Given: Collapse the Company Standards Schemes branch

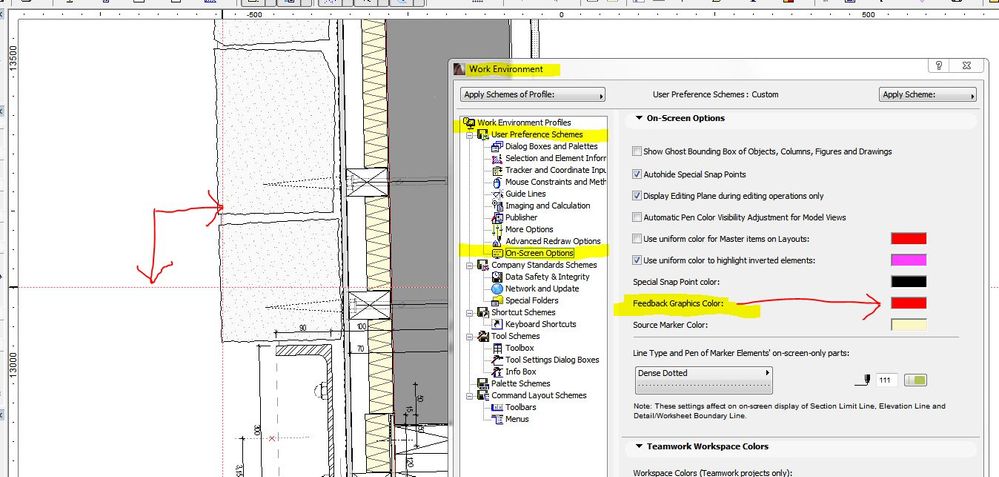Looking at the screenshot, I should coord(470,265).
